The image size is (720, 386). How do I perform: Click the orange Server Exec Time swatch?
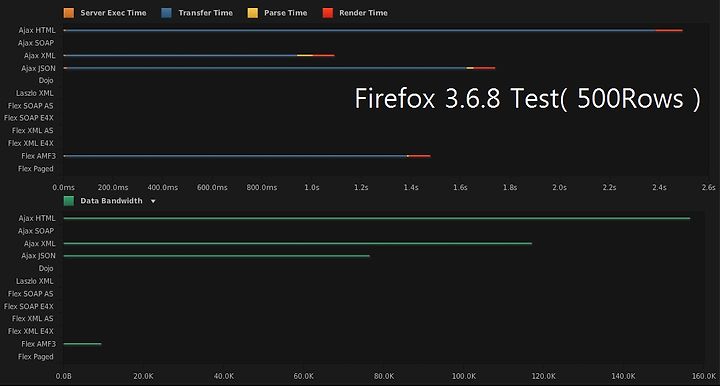[x=69, y=13]
